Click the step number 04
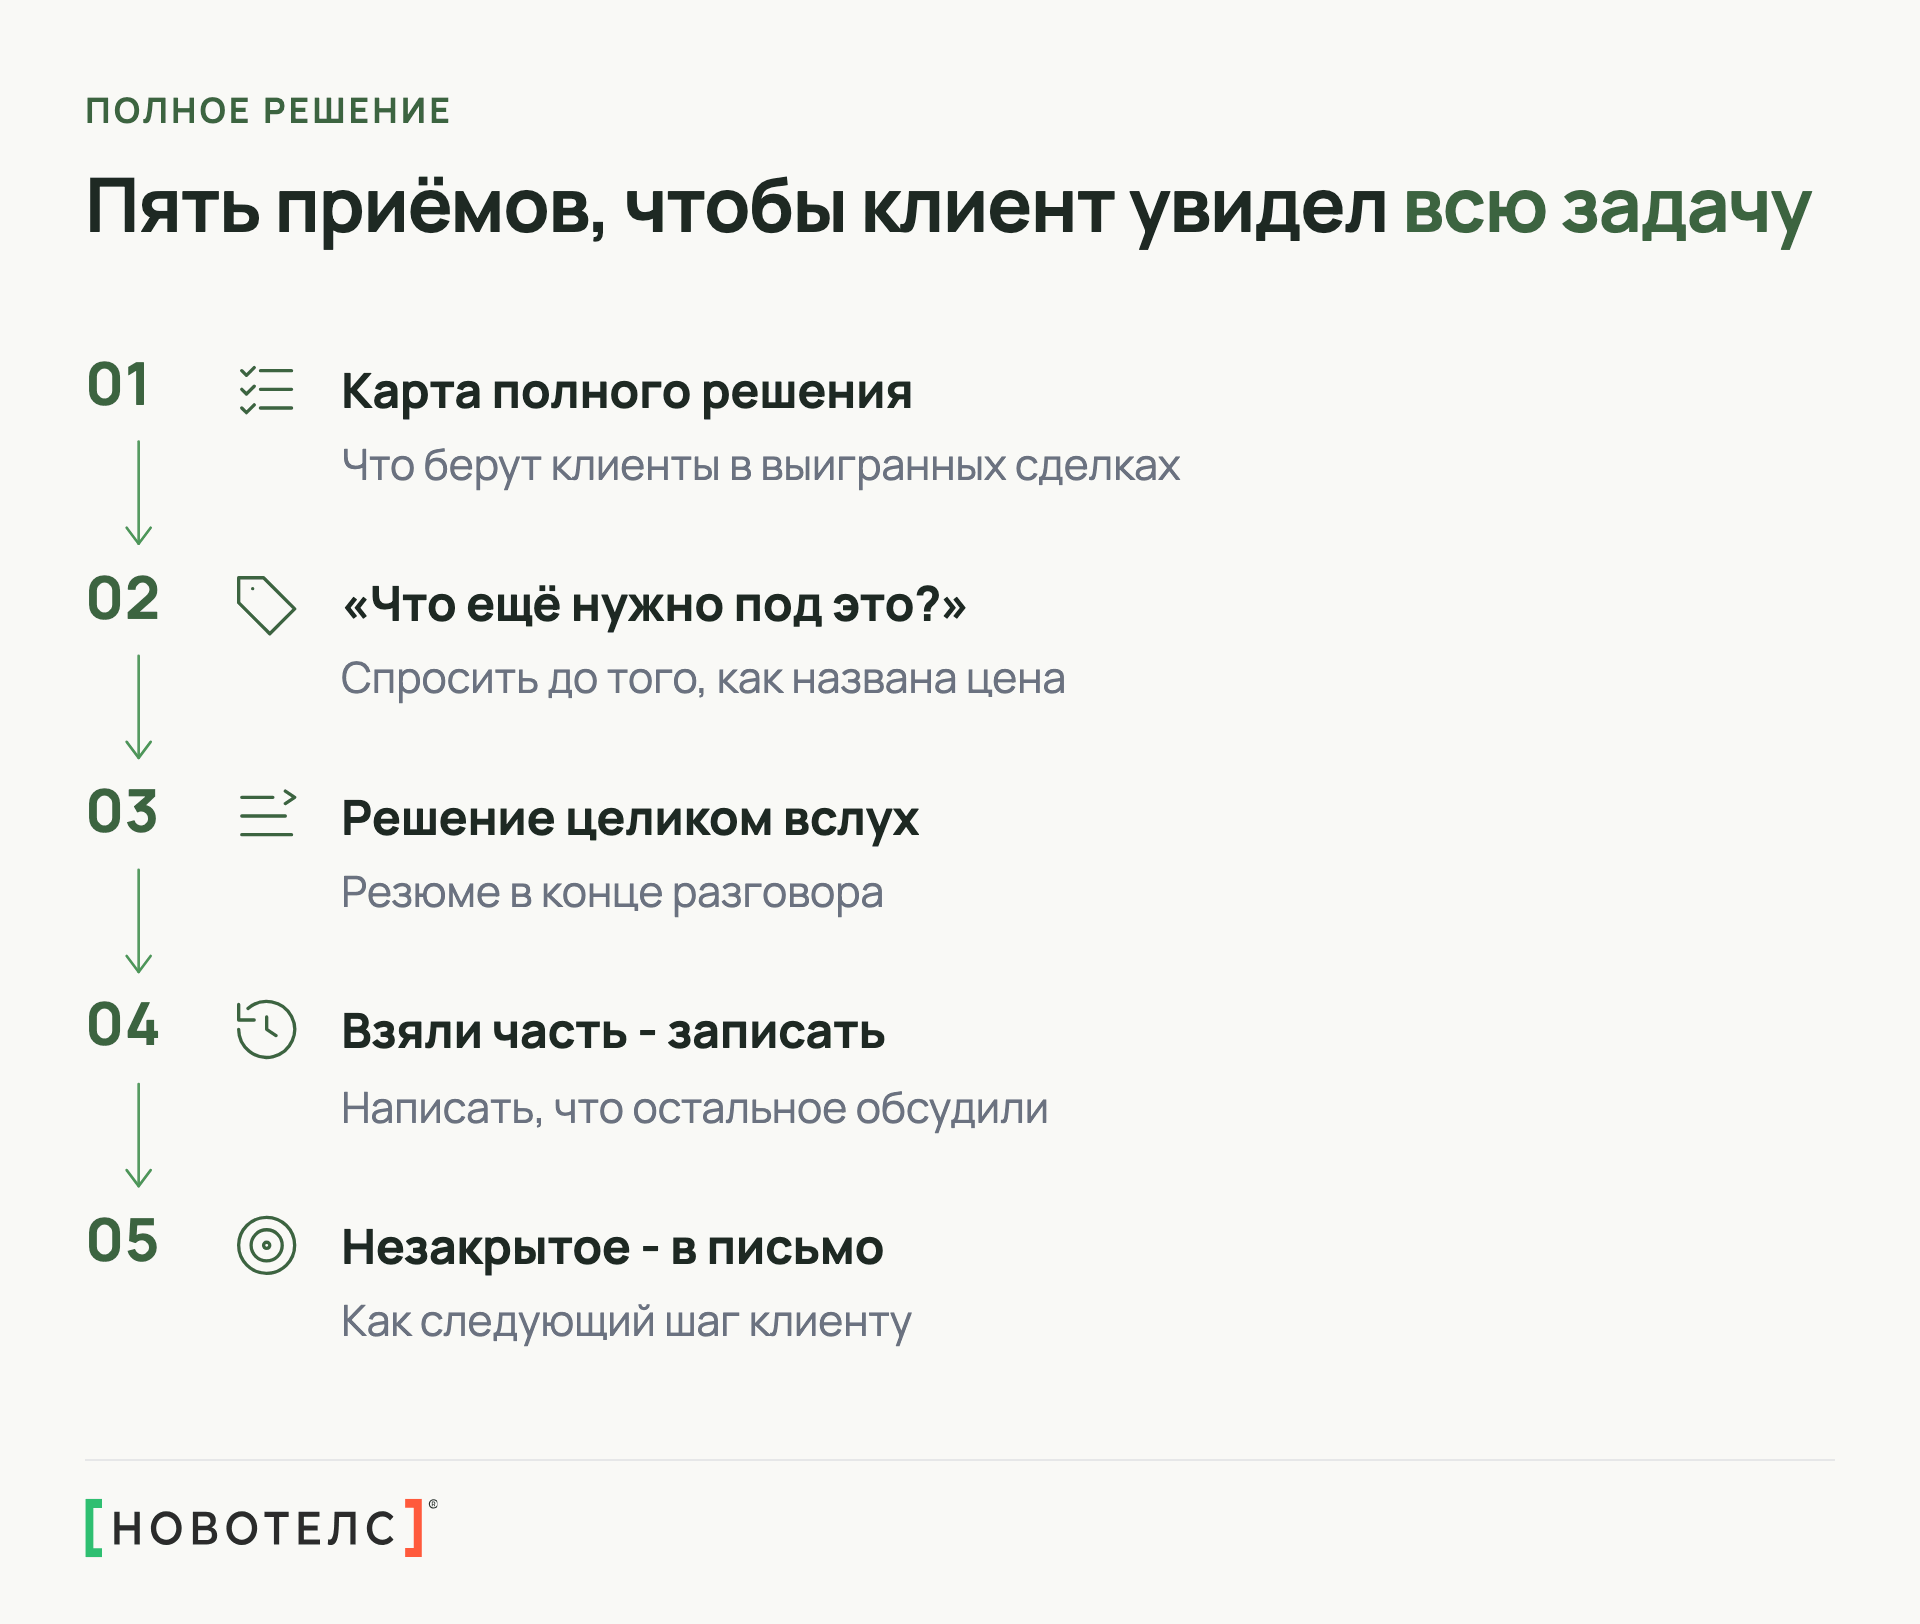Screen dimensions: 1920x1624 123,1025
